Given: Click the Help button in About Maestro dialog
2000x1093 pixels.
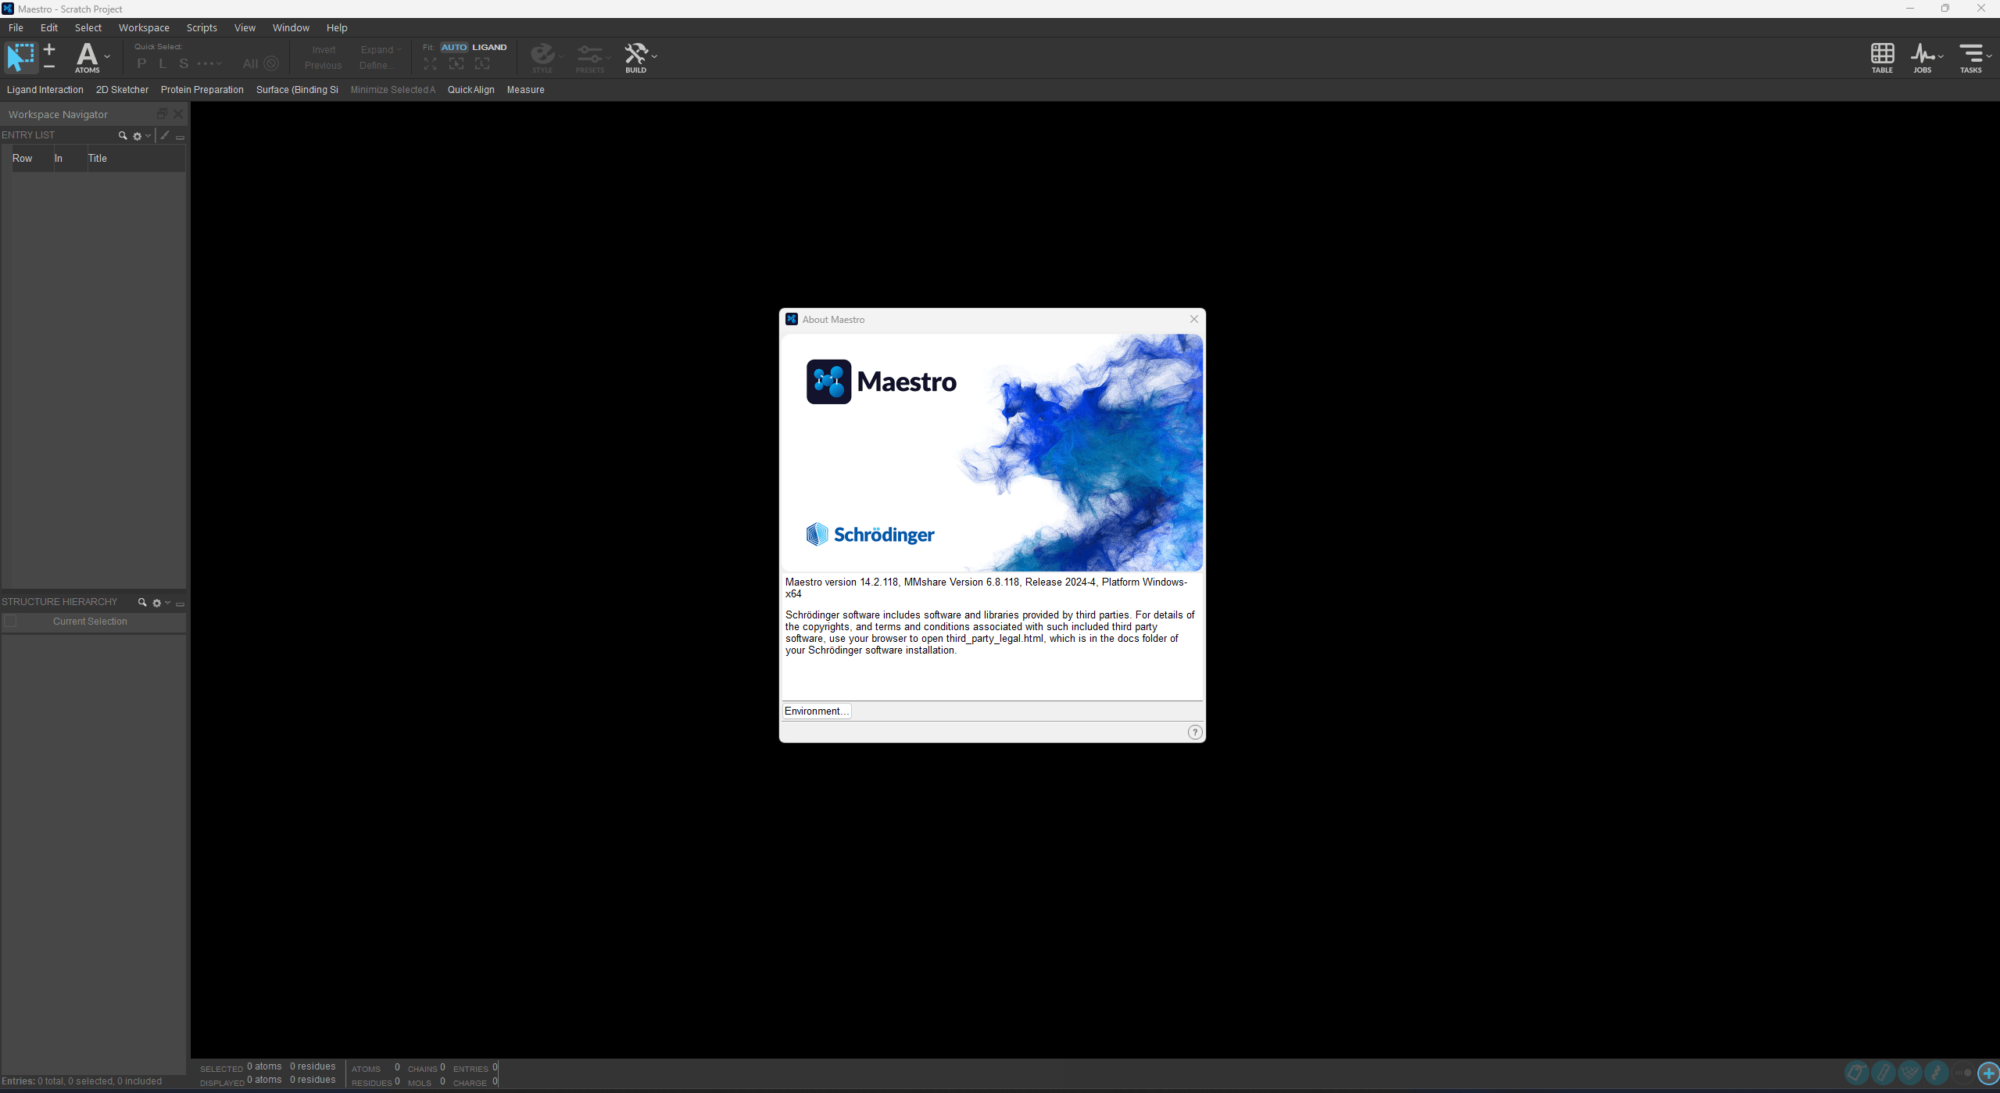Looking at the screenshot, I should (1192, 731).
